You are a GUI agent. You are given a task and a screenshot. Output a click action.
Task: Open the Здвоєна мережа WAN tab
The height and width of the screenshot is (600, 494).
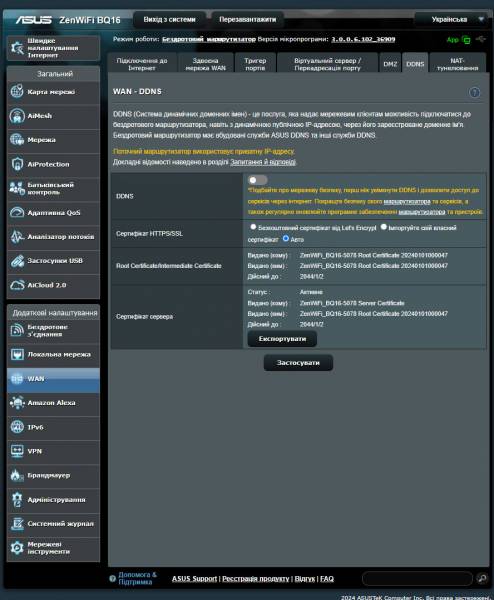206,64
